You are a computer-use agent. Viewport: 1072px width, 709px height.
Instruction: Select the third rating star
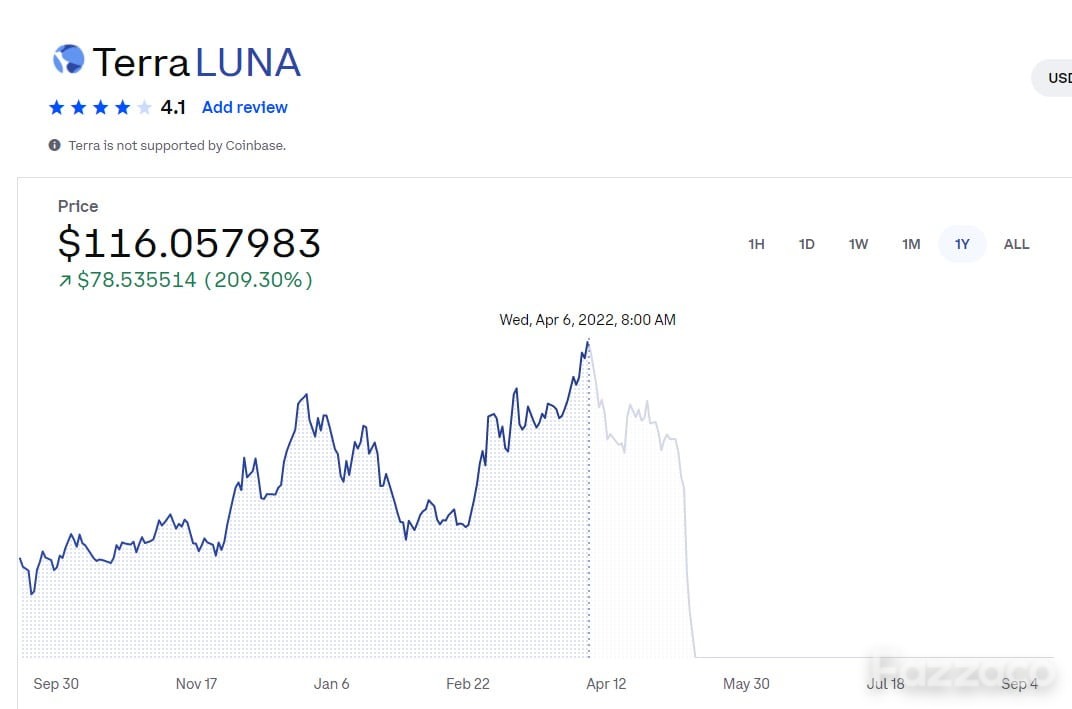[x=100, y=107]
